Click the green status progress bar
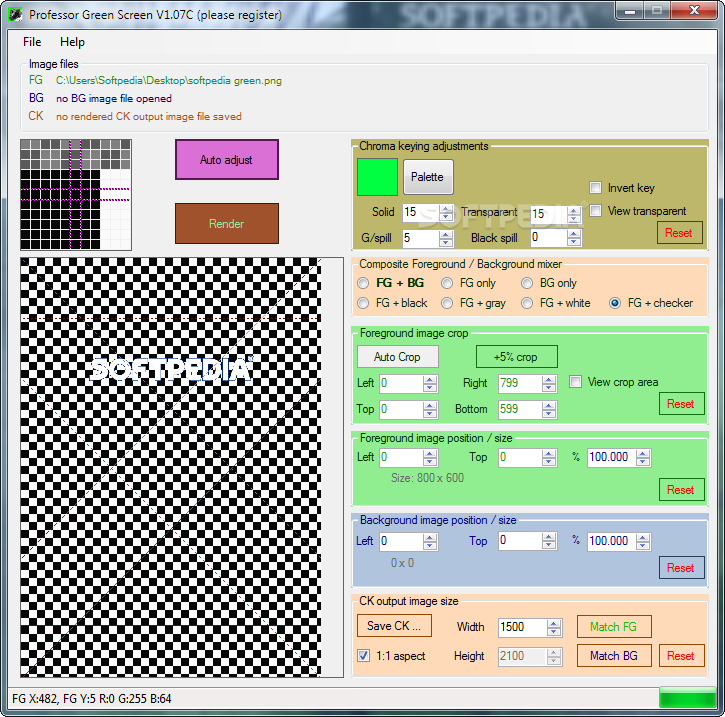The height and width of the screenshot is (717, 725). (688, 698)
